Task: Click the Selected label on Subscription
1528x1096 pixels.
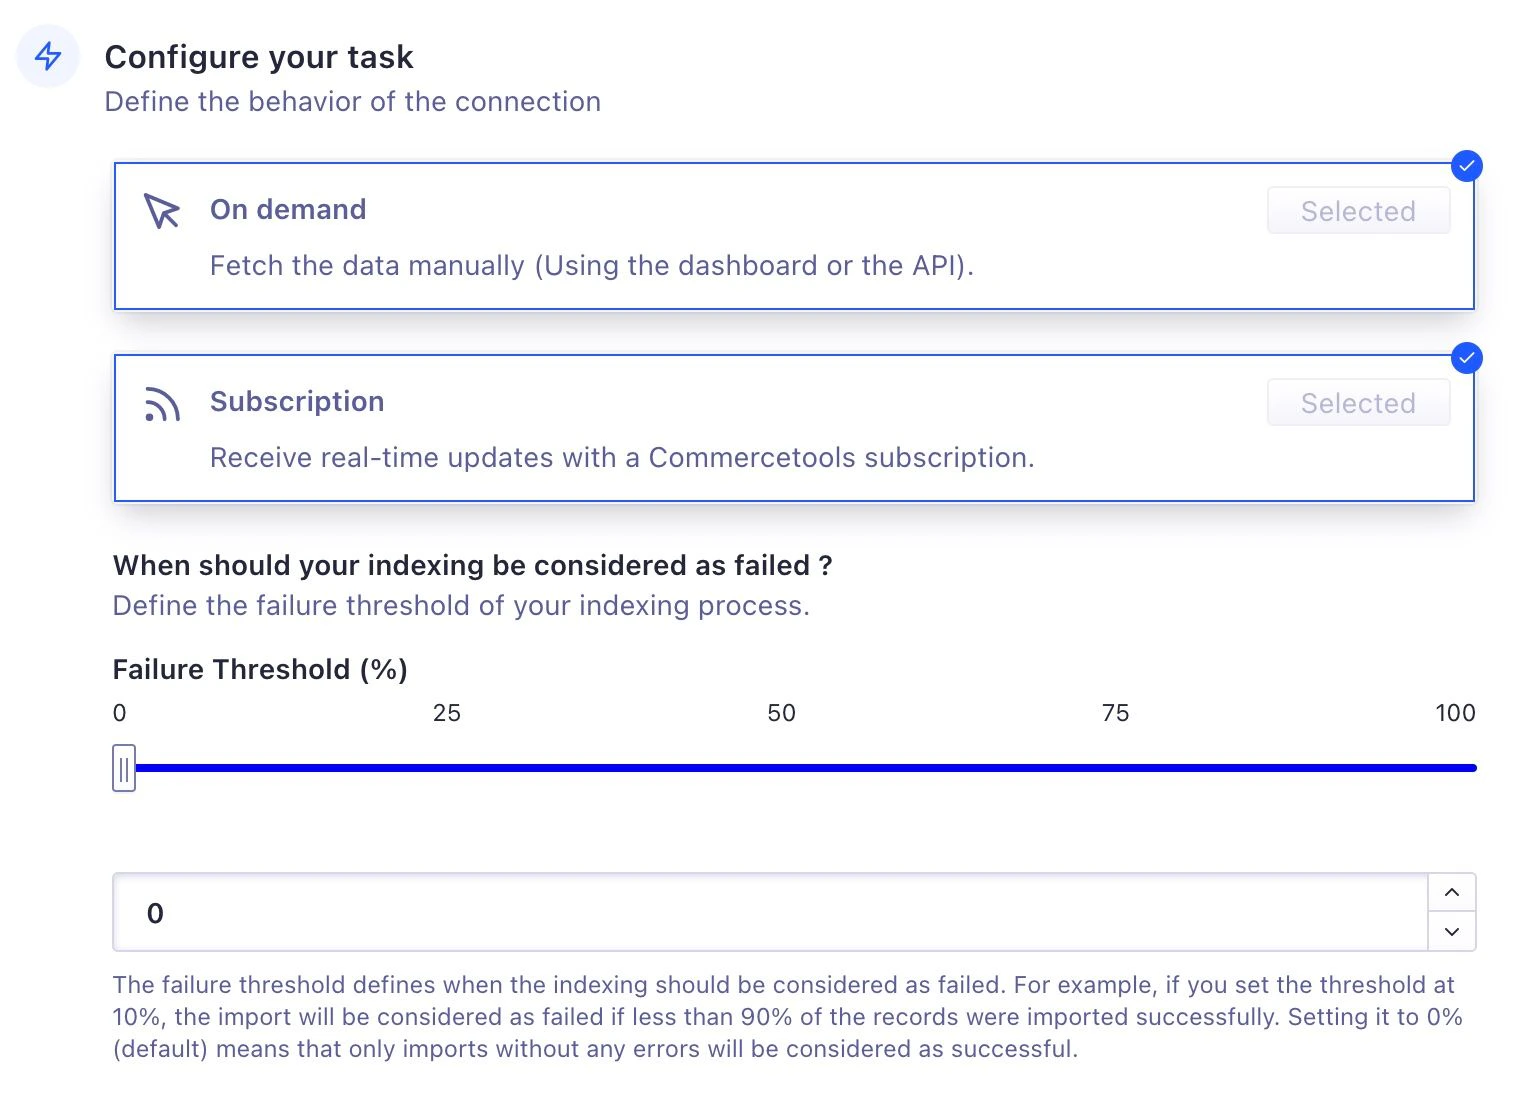Action: tap(1358, 402)
